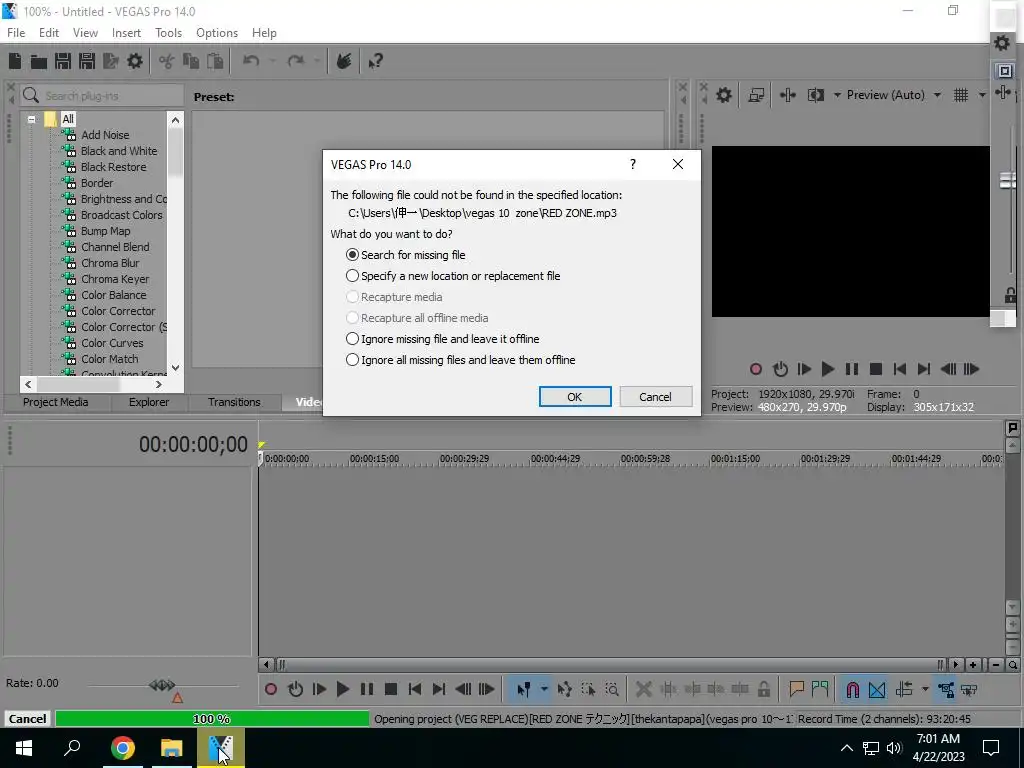This screenshot has height=768, width=1024.
Task: Open the Insert menu
Action: pos(126,33)
